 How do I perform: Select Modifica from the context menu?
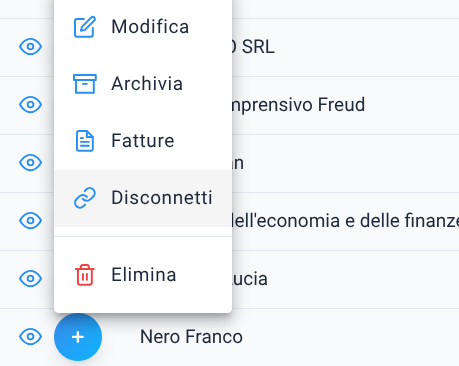pyautogui.click(x=143, y=27)
